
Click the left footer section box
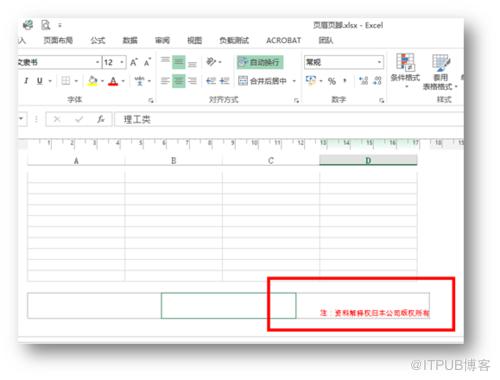pos(94,305)
